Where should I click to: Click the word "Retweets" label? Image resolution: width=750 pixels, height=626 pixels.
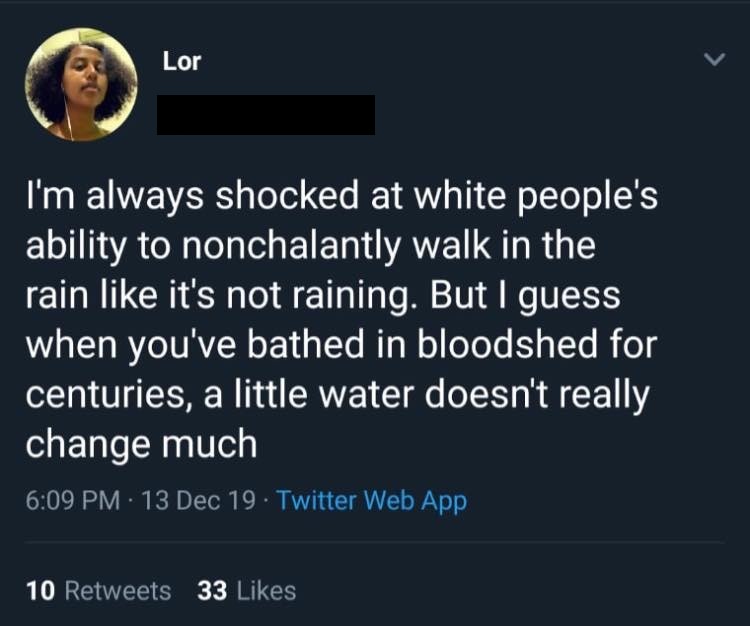[117, 591]
